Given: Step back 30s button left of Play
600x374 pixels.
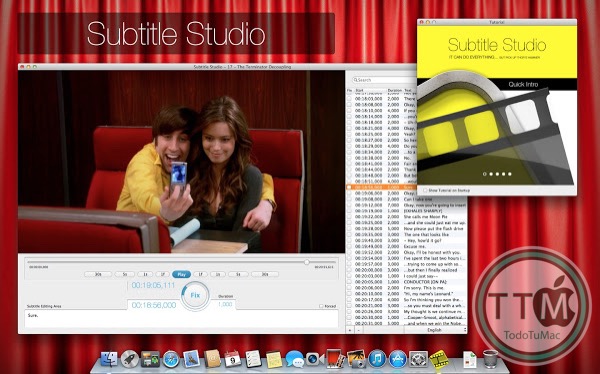Looking at the screenshot, I should coord(98,274).
